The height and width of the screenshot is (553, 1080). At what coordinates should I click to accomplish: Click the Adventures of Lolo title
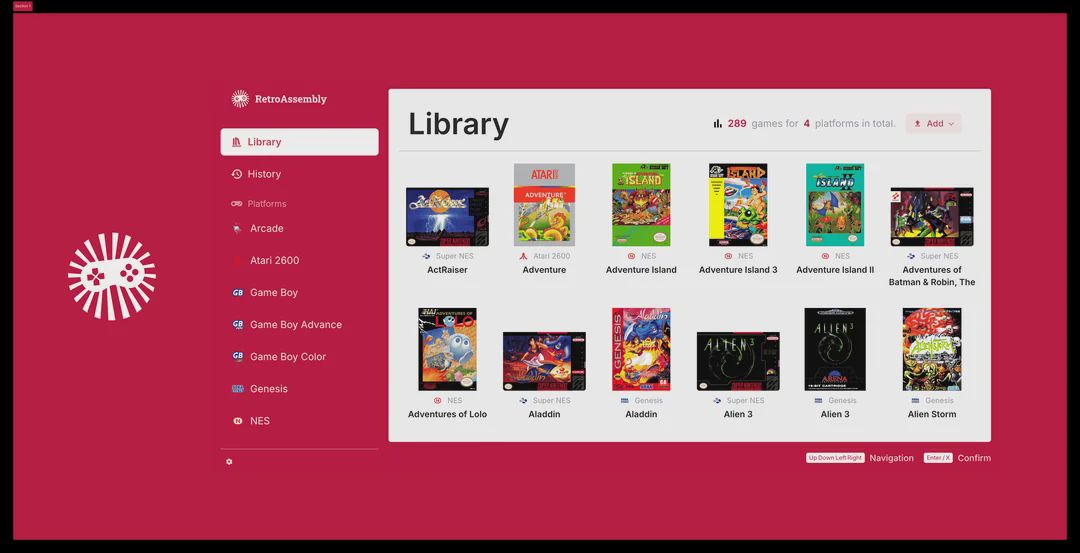point(447,415)
